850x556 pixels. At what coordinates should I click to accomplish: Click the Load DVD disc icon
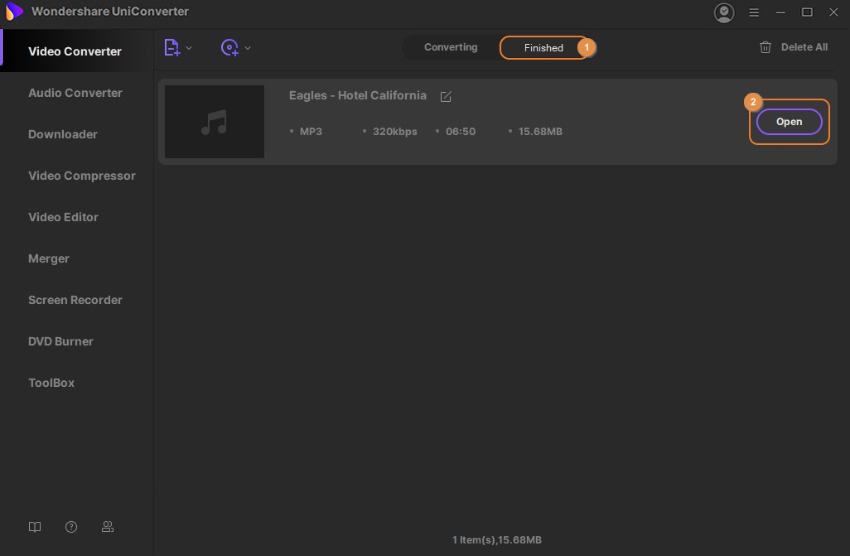230,47
